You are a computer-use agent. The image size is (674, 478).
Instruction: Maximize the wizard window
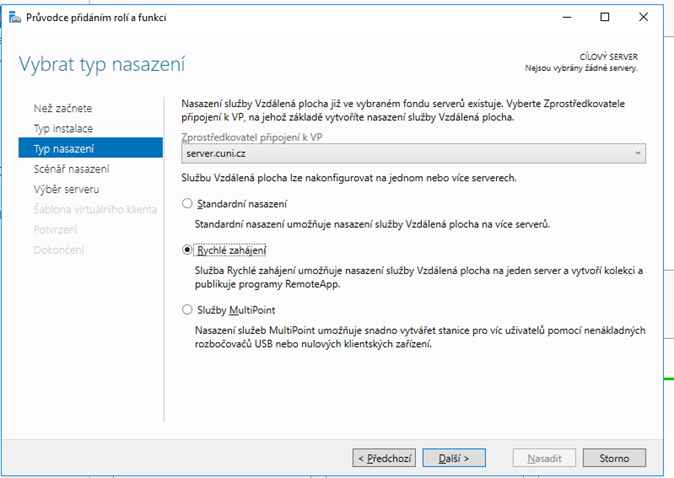coord(604,17)
